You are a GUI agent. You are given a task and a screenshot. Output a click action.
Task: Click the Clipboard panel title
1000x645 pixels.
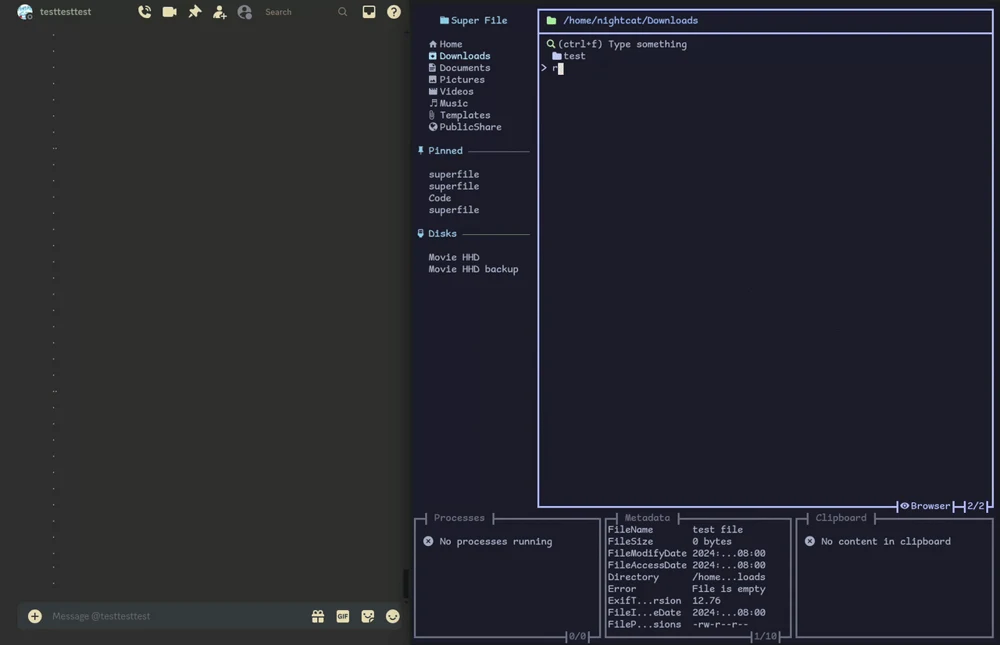[841, 517]
